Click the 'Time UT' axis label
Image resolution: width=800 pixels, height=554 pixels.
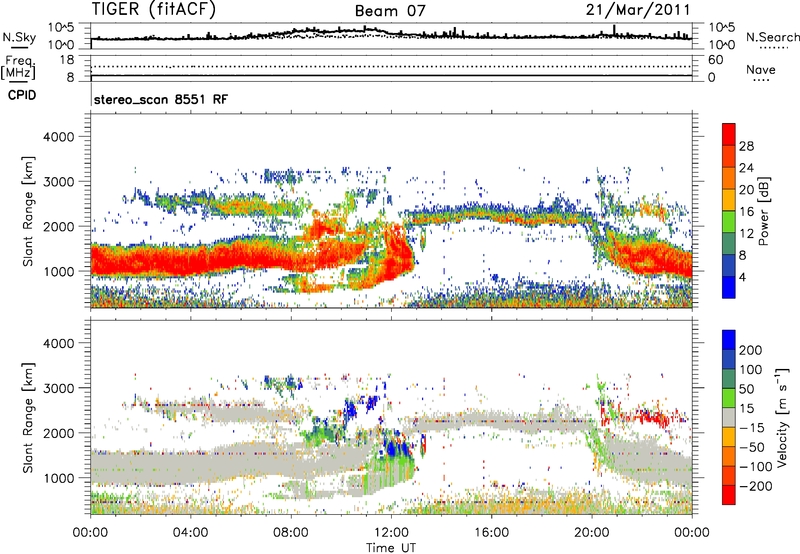point(391,548)
